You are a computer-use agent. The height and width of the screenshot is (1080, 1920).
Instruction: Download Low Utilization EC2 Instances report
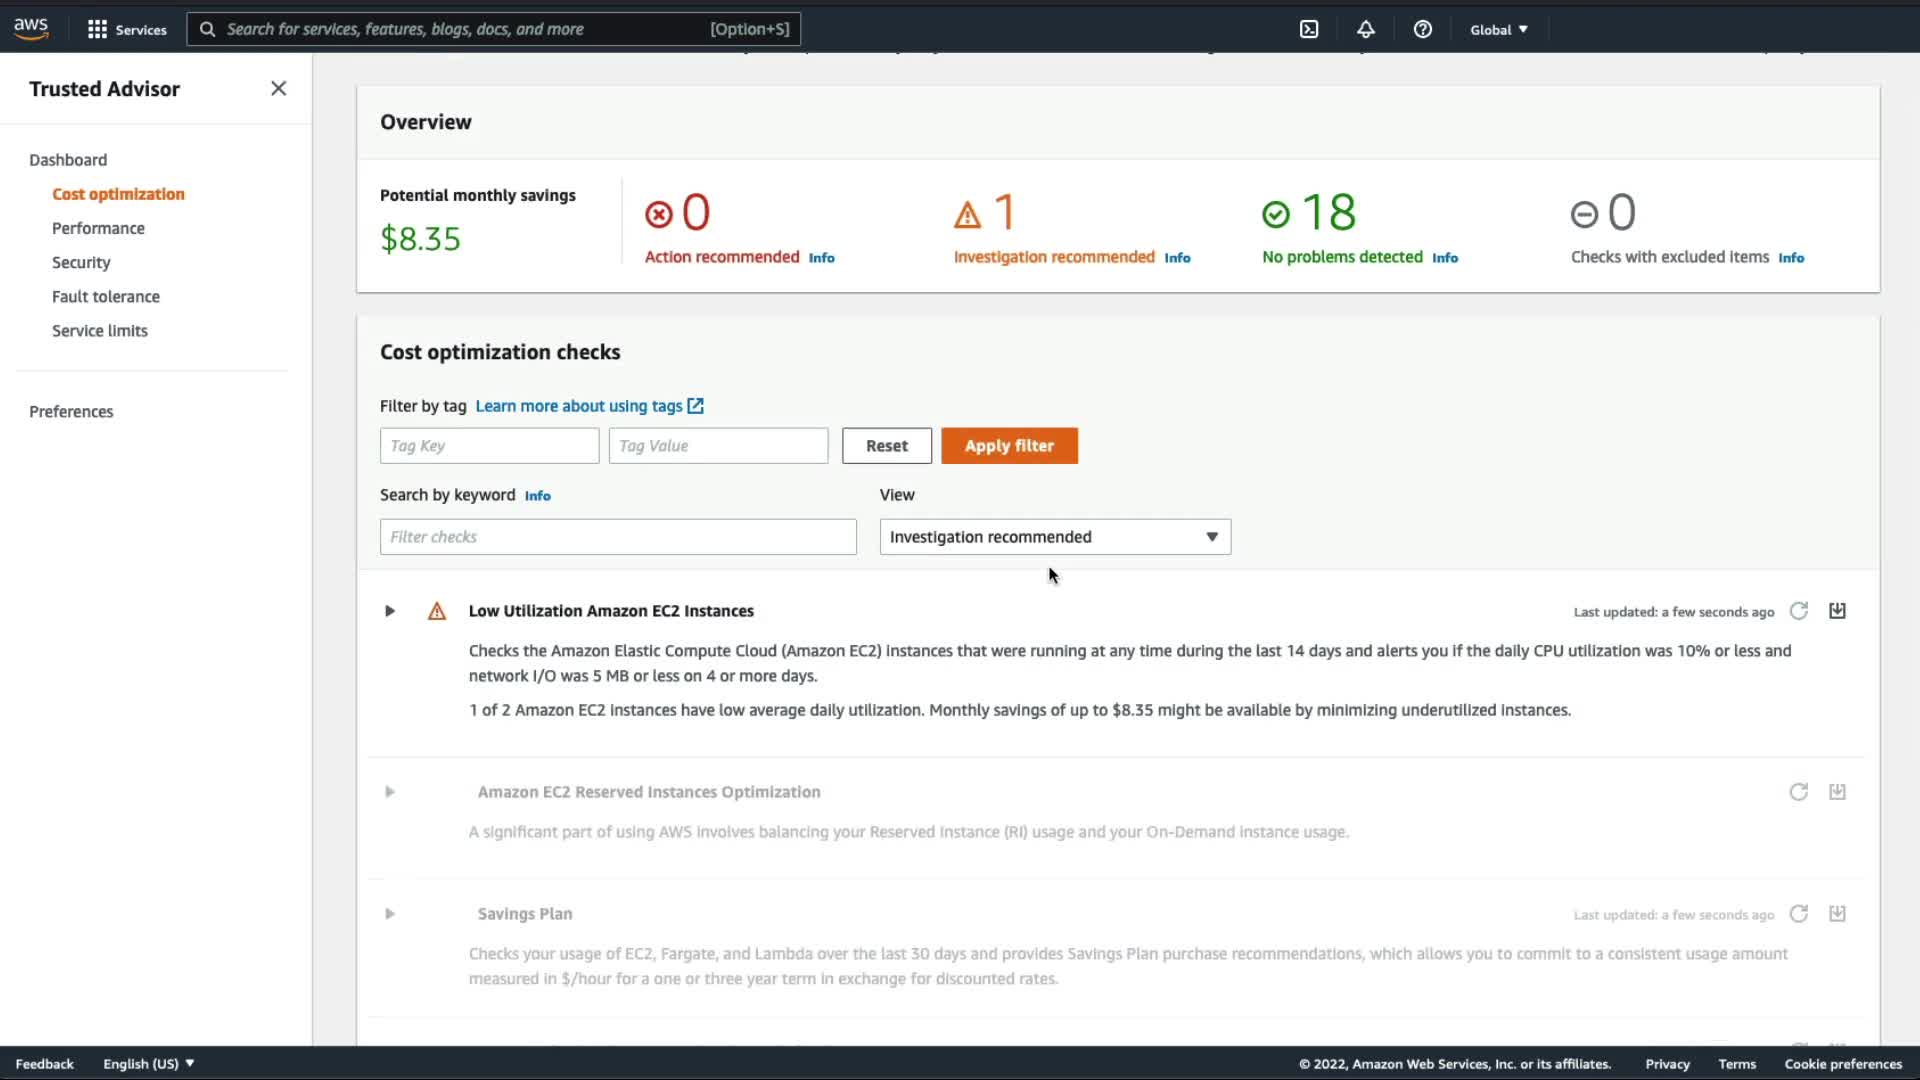point(1837,611)
